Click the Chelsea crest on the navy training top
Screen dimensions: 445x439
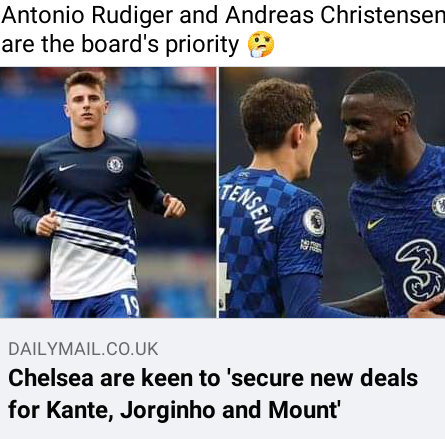click(115, 165)
